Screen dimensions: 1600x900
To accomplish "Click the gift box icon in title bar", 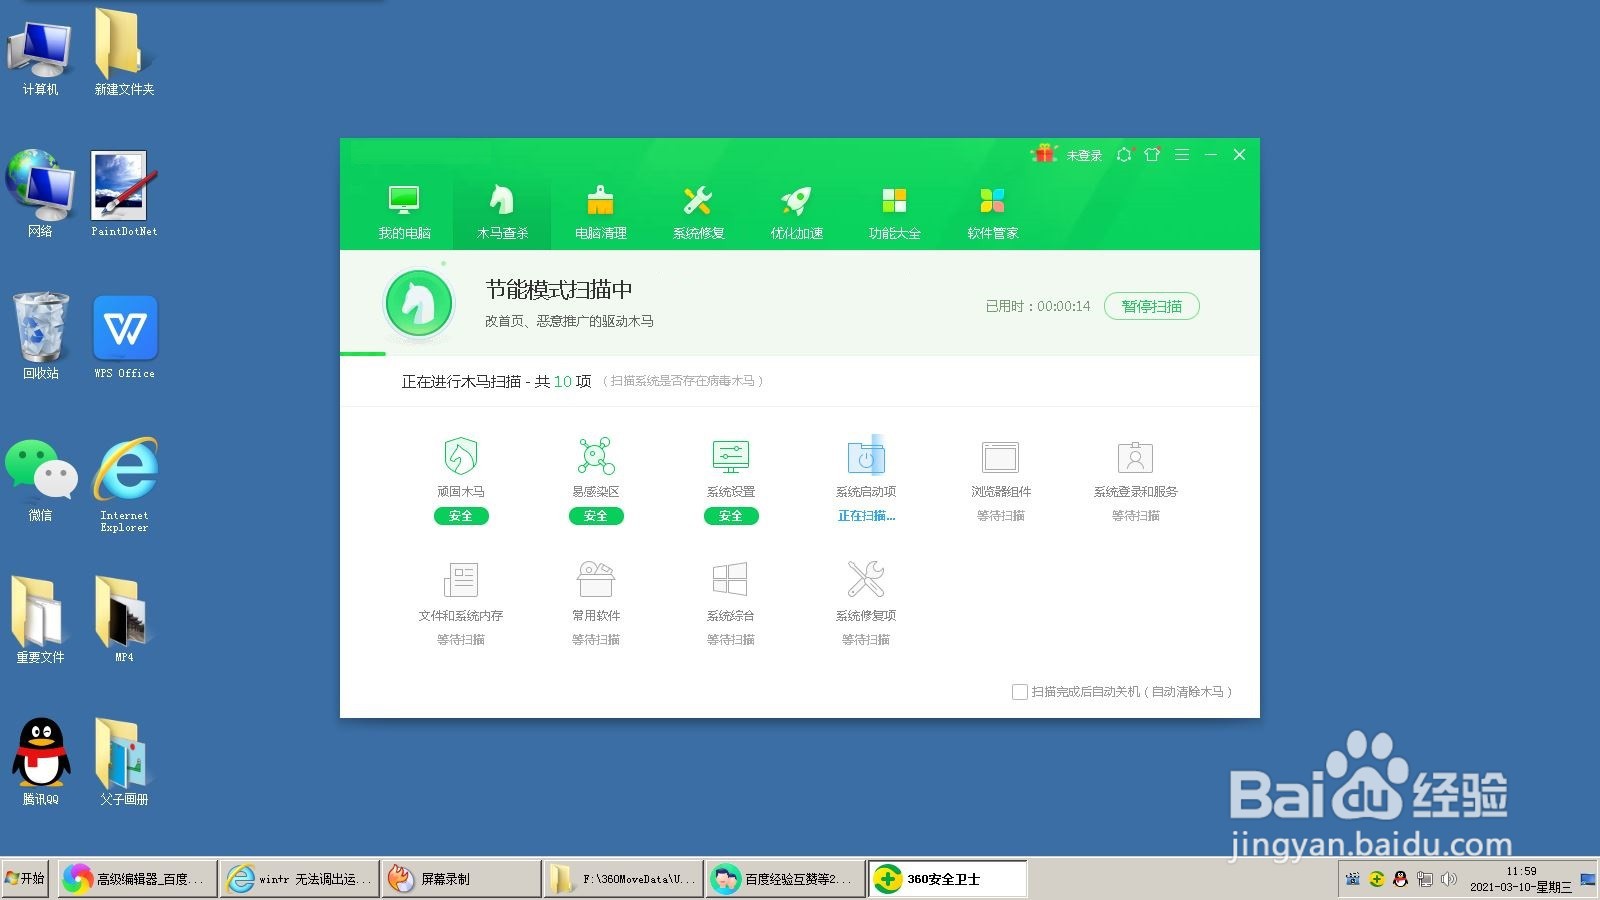I will [x=1044, y=153].
